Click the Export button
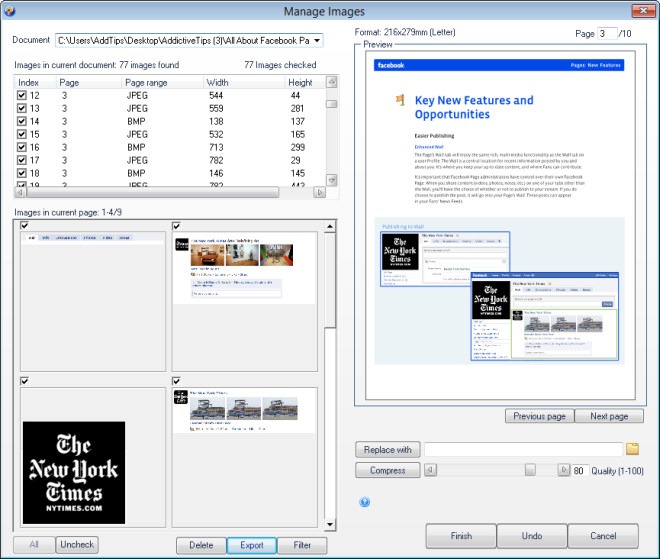 pos(252,545)
